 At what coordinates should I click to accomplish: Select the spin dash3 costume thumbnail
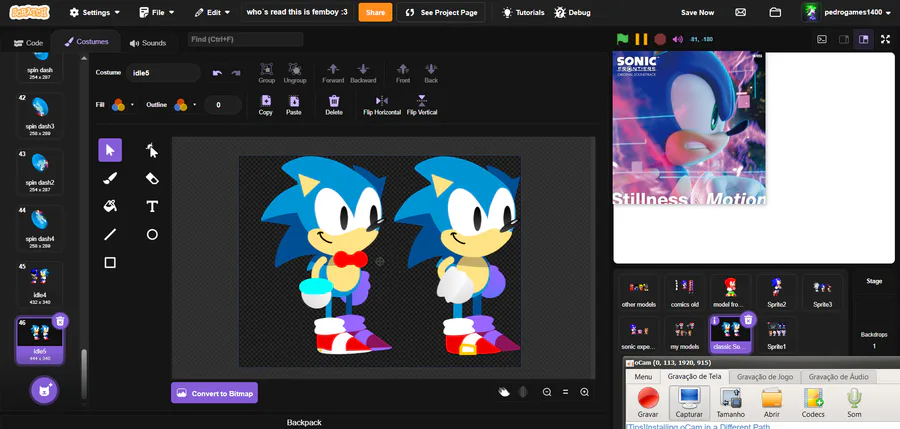pos(40,114)
